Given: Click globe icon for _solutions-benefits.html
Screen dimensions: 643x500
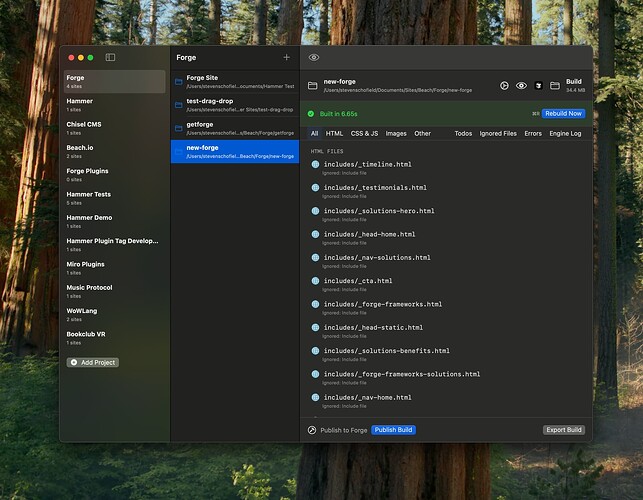Looking at the screenshot, I should click(x=315, y=351).
